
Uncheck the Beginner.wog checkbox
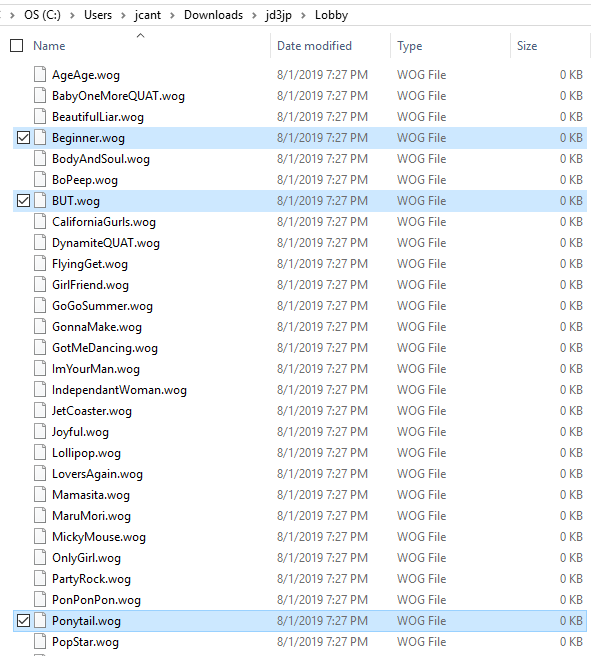pos(23,138)
